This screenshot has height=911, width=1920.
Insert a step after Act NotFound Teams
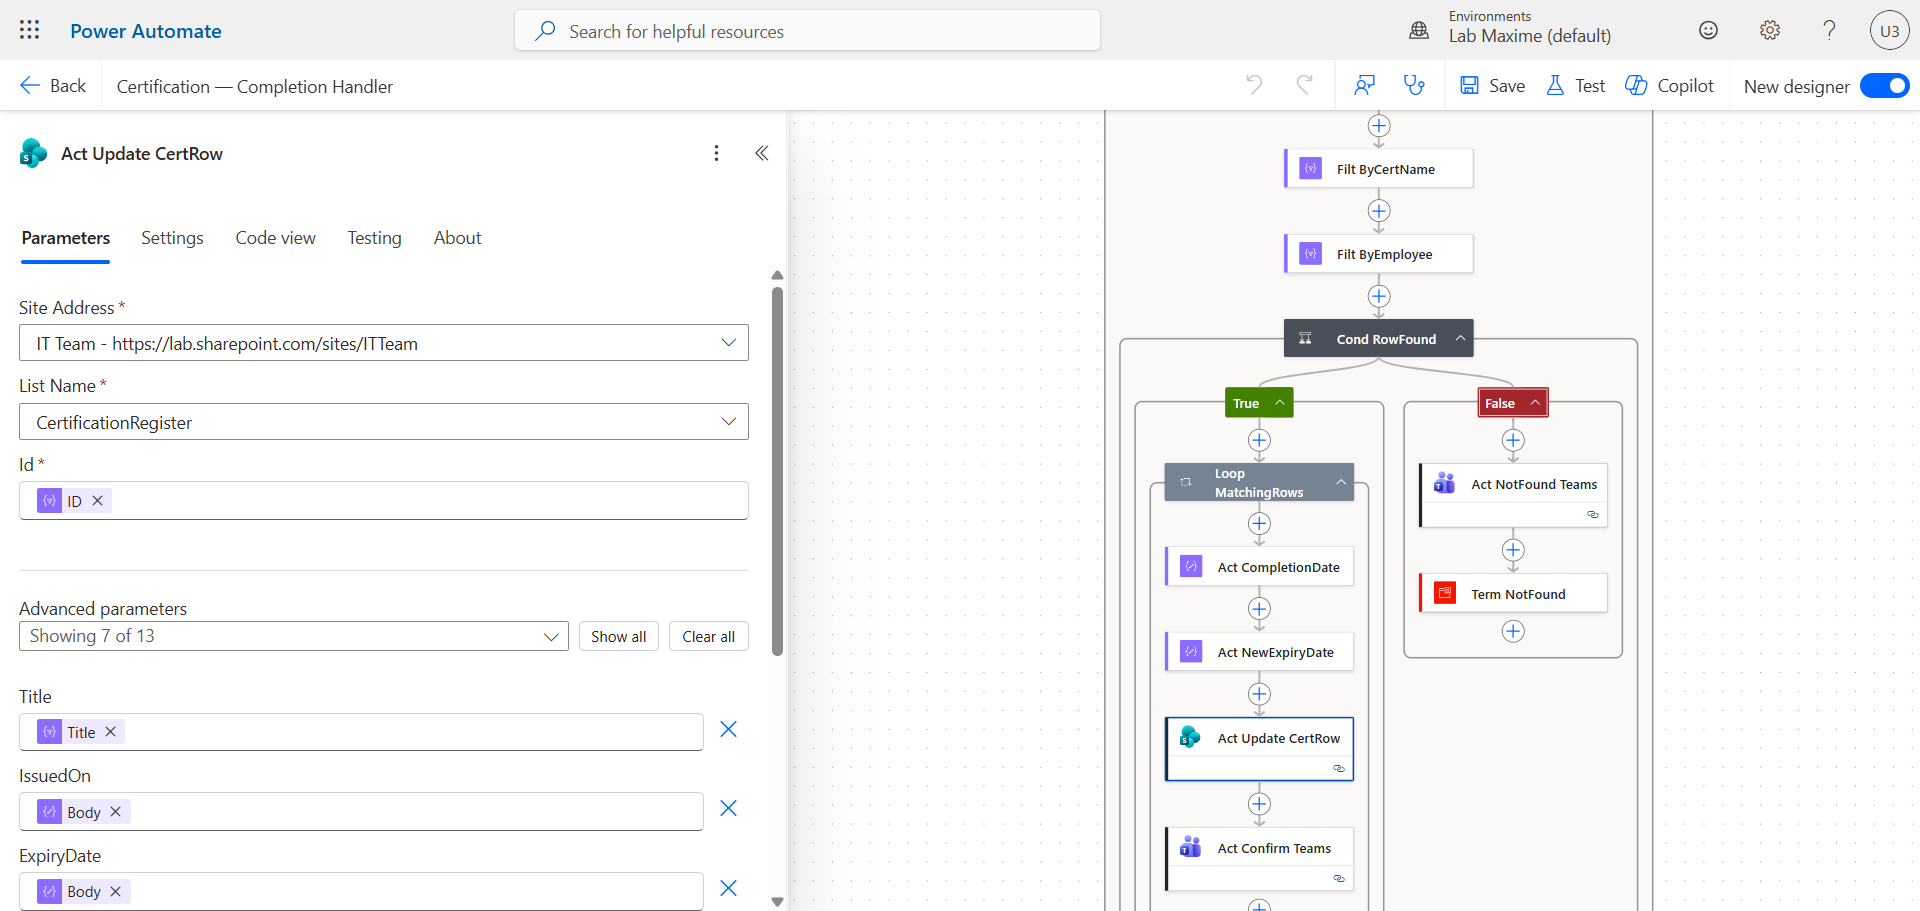(x=1513, y=550)
